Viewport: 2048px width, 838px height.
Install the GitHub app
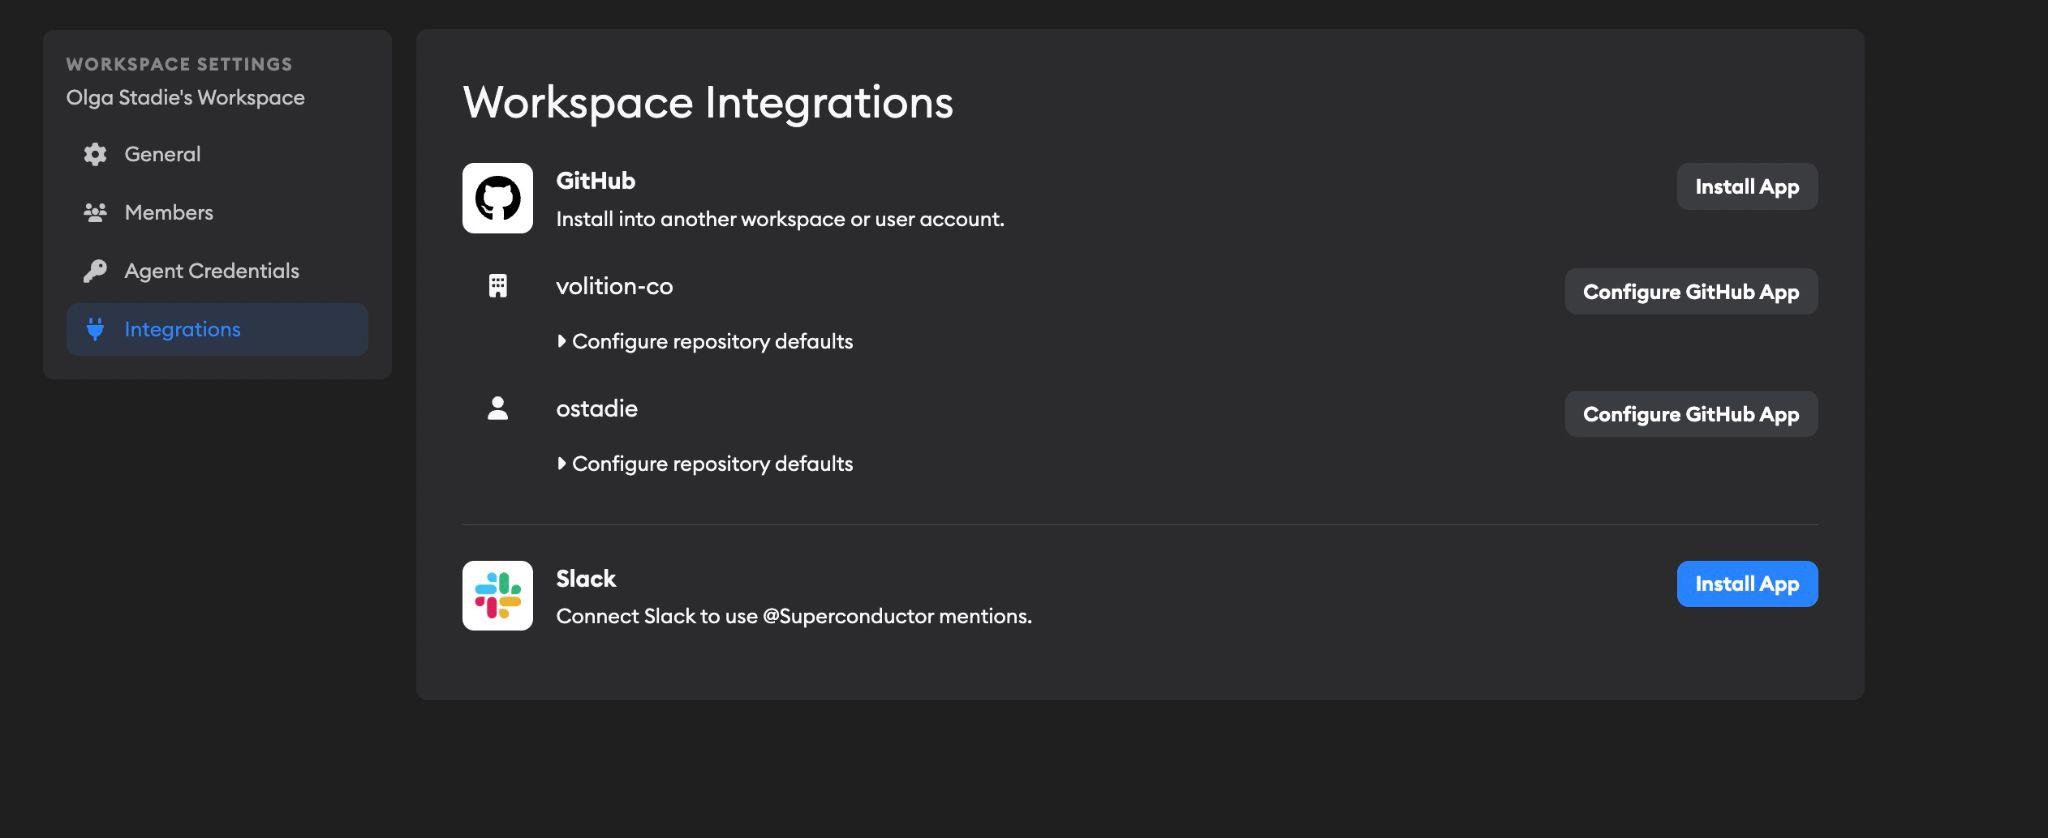point(1747,187)
